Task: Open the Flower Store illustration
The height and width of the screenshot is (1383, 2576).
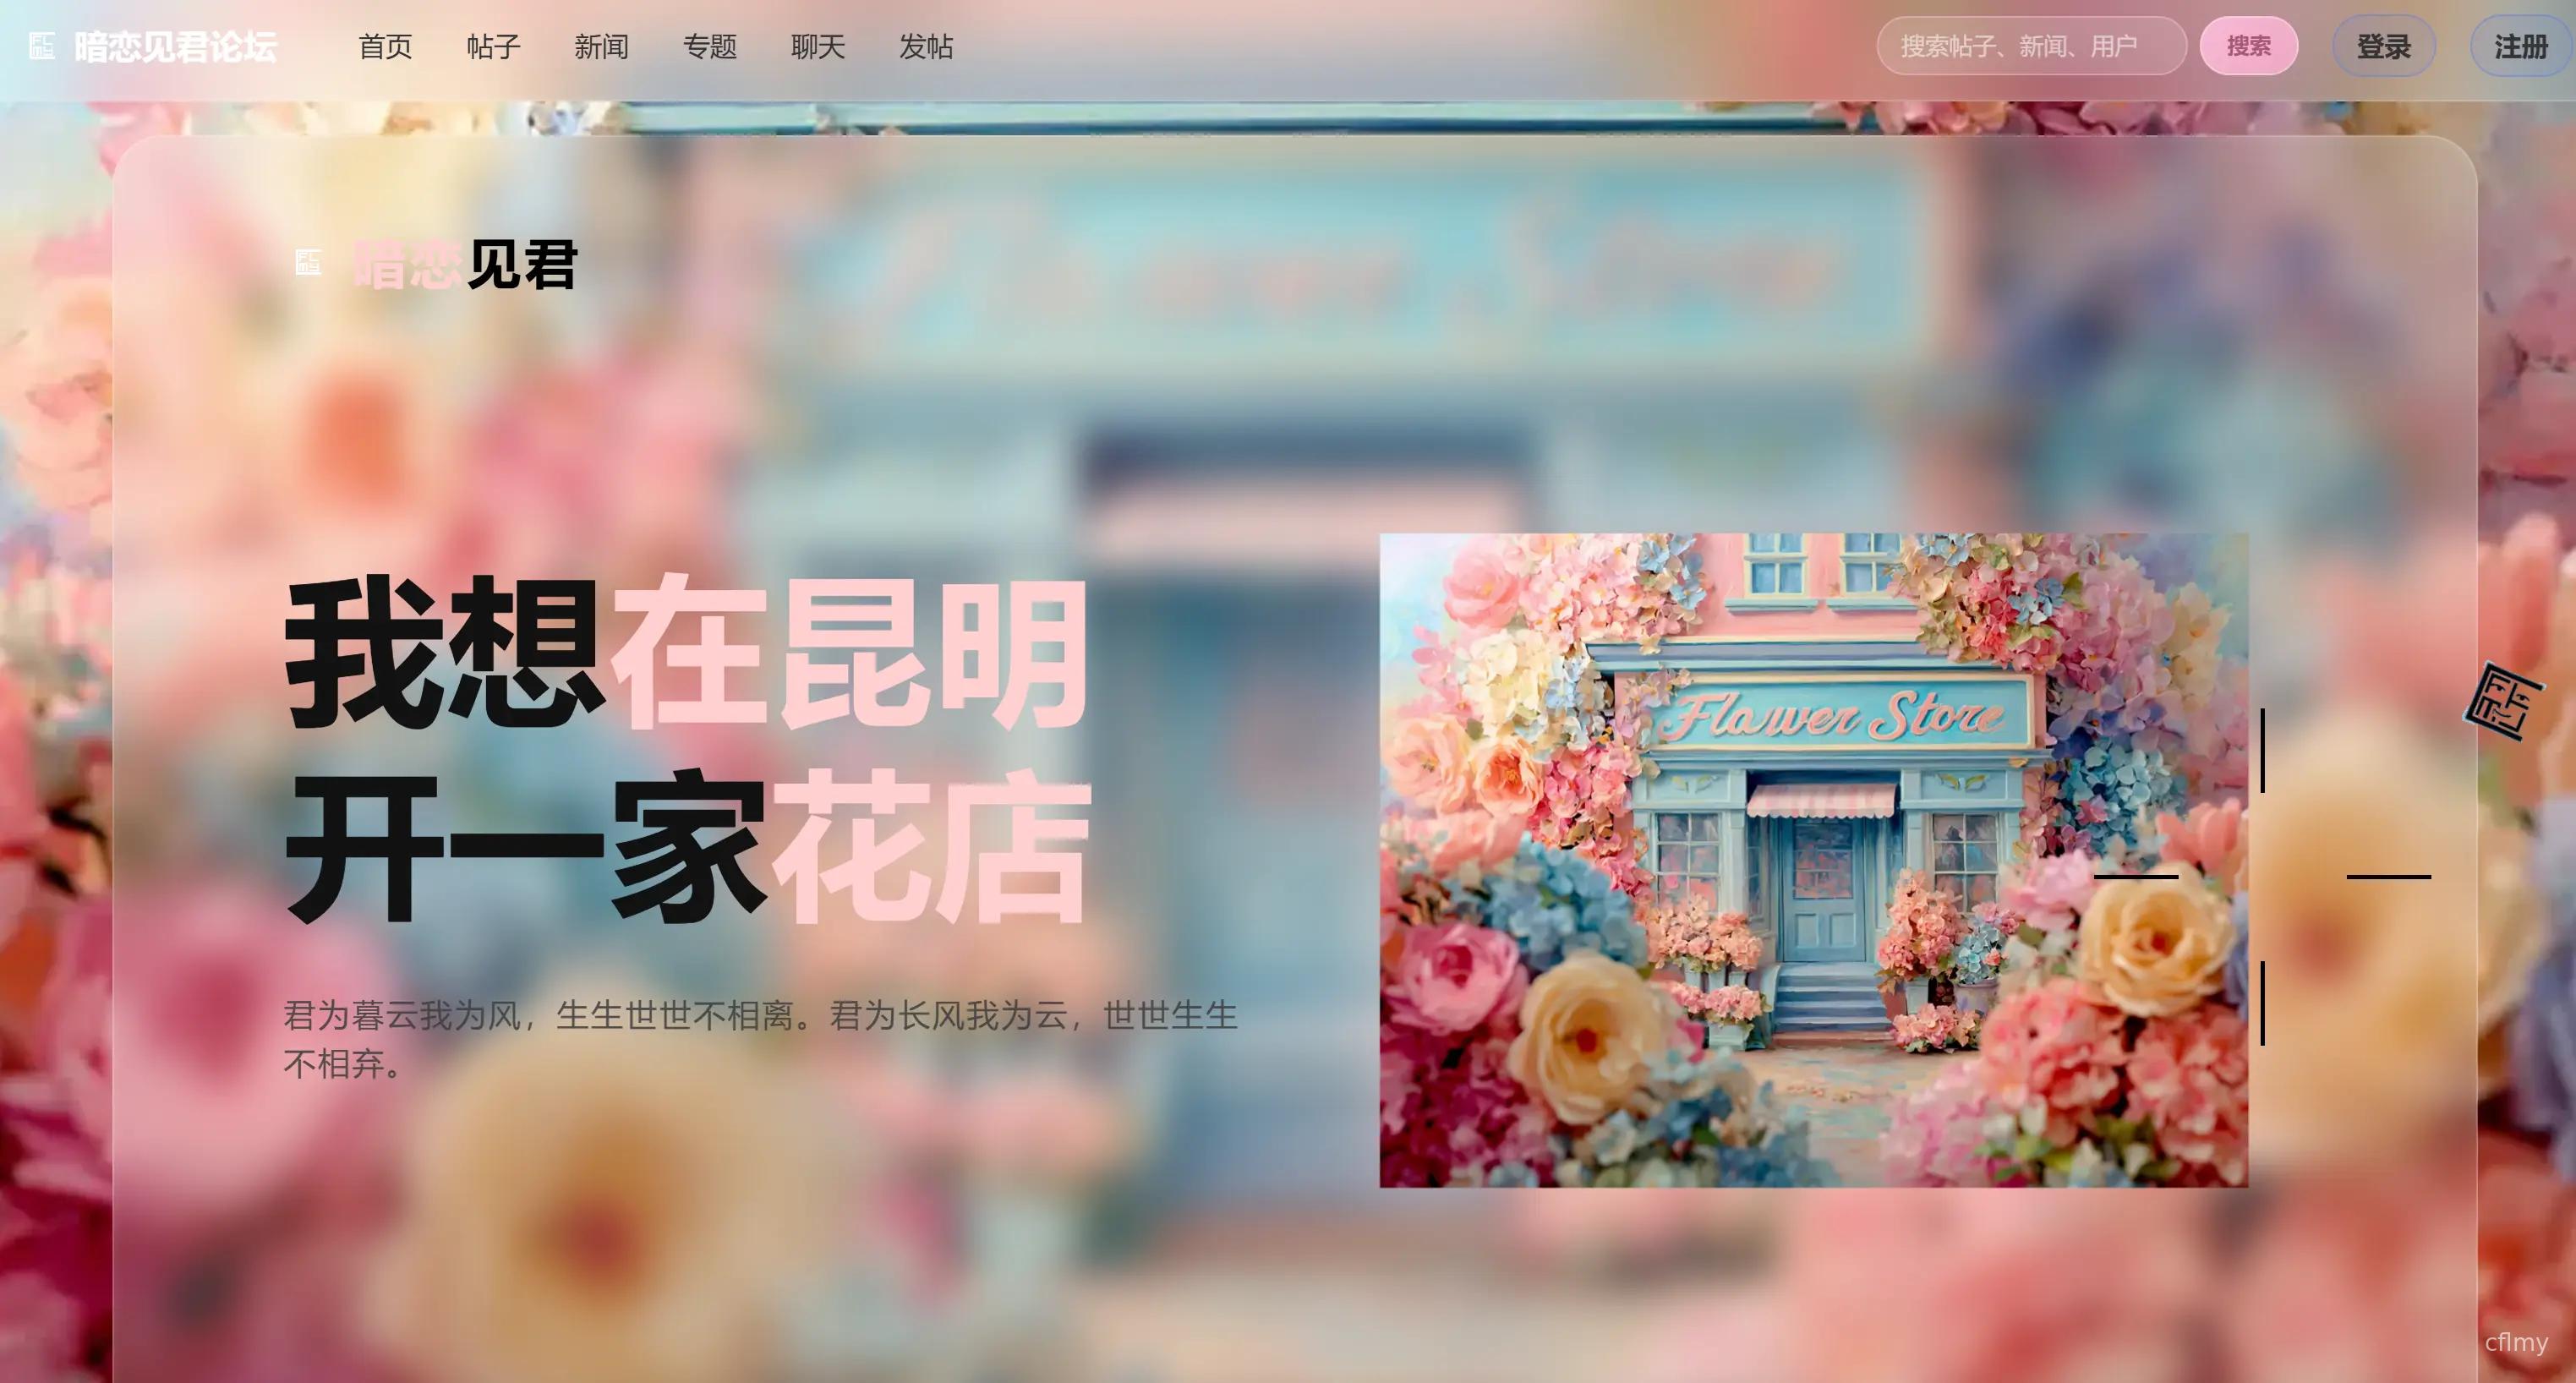Action: click(1813, 860)
